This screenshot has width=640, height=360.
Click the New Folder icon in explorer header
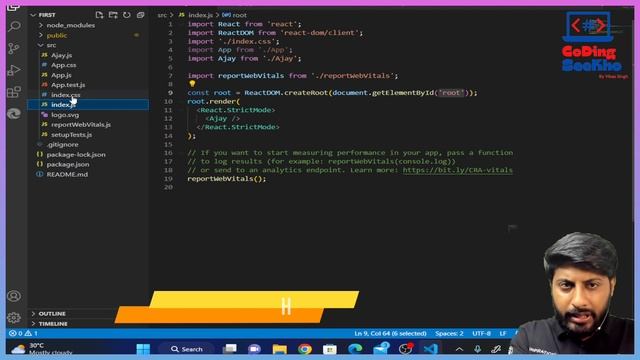pos(113,15)
